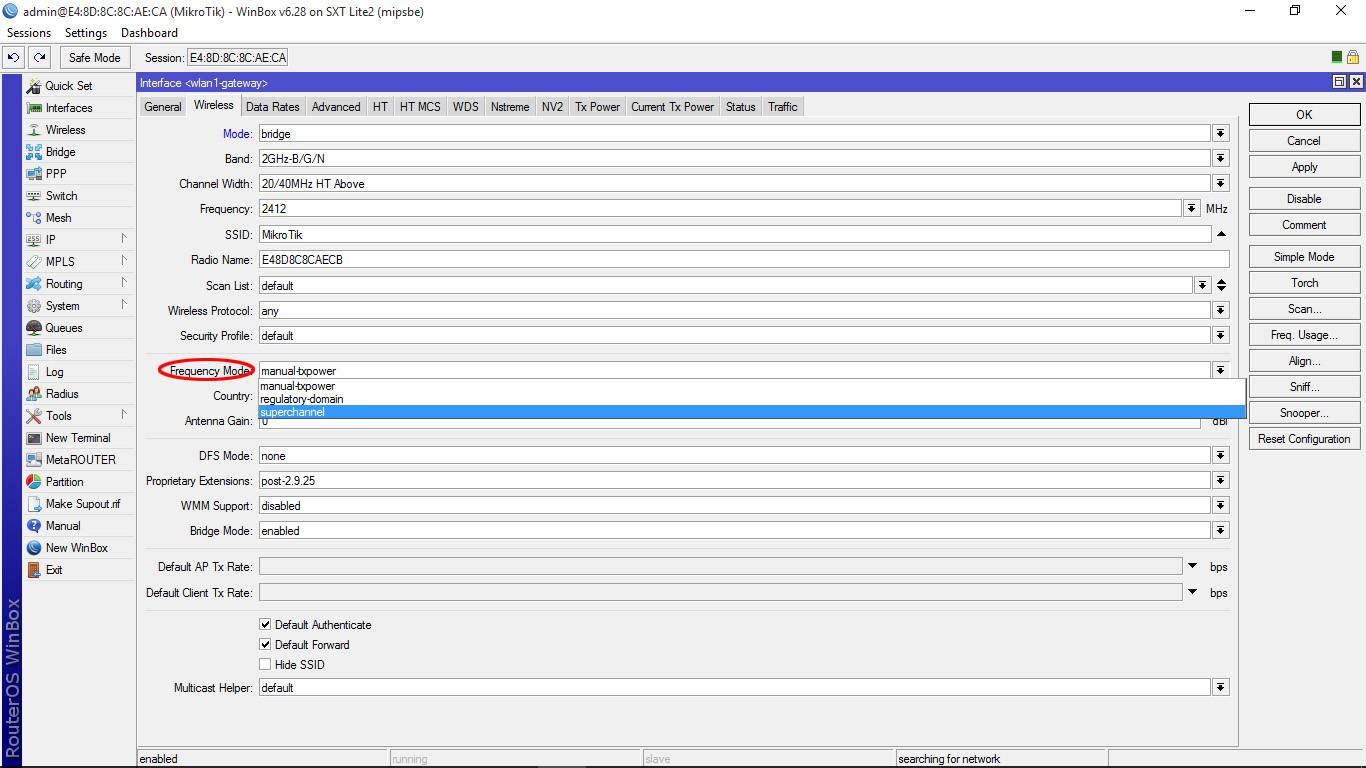Open the Switch sidebar entry

[61, 196]
